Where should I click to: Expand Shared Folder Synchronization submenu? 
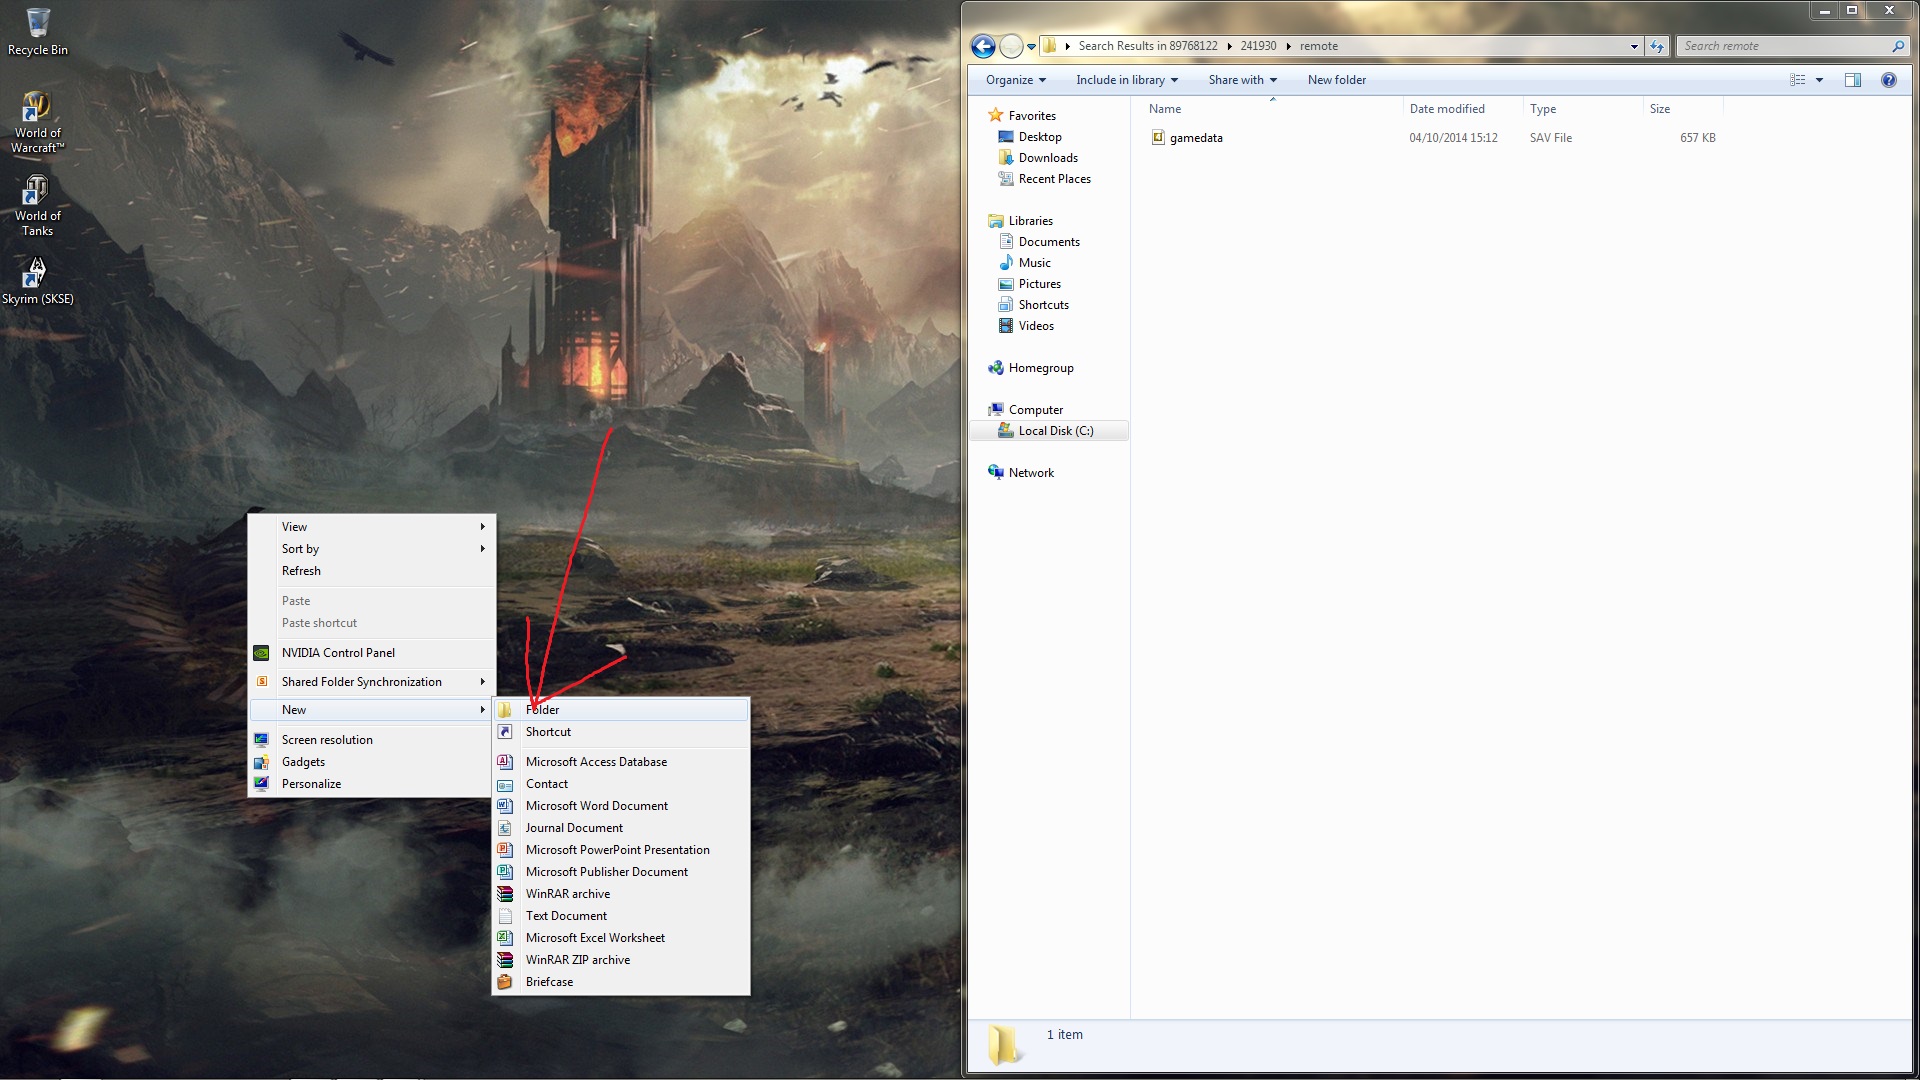362,682
